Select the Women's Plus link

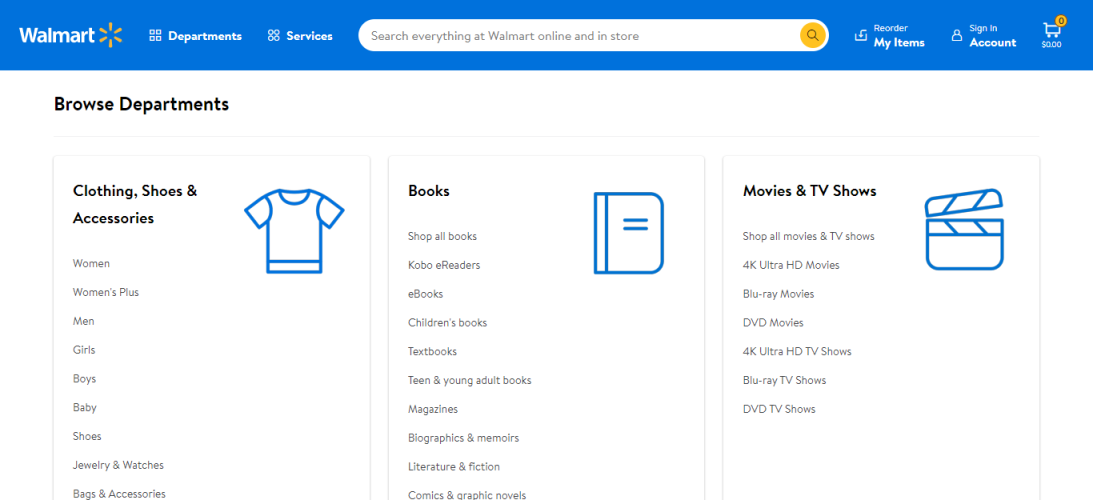[106, 292]
